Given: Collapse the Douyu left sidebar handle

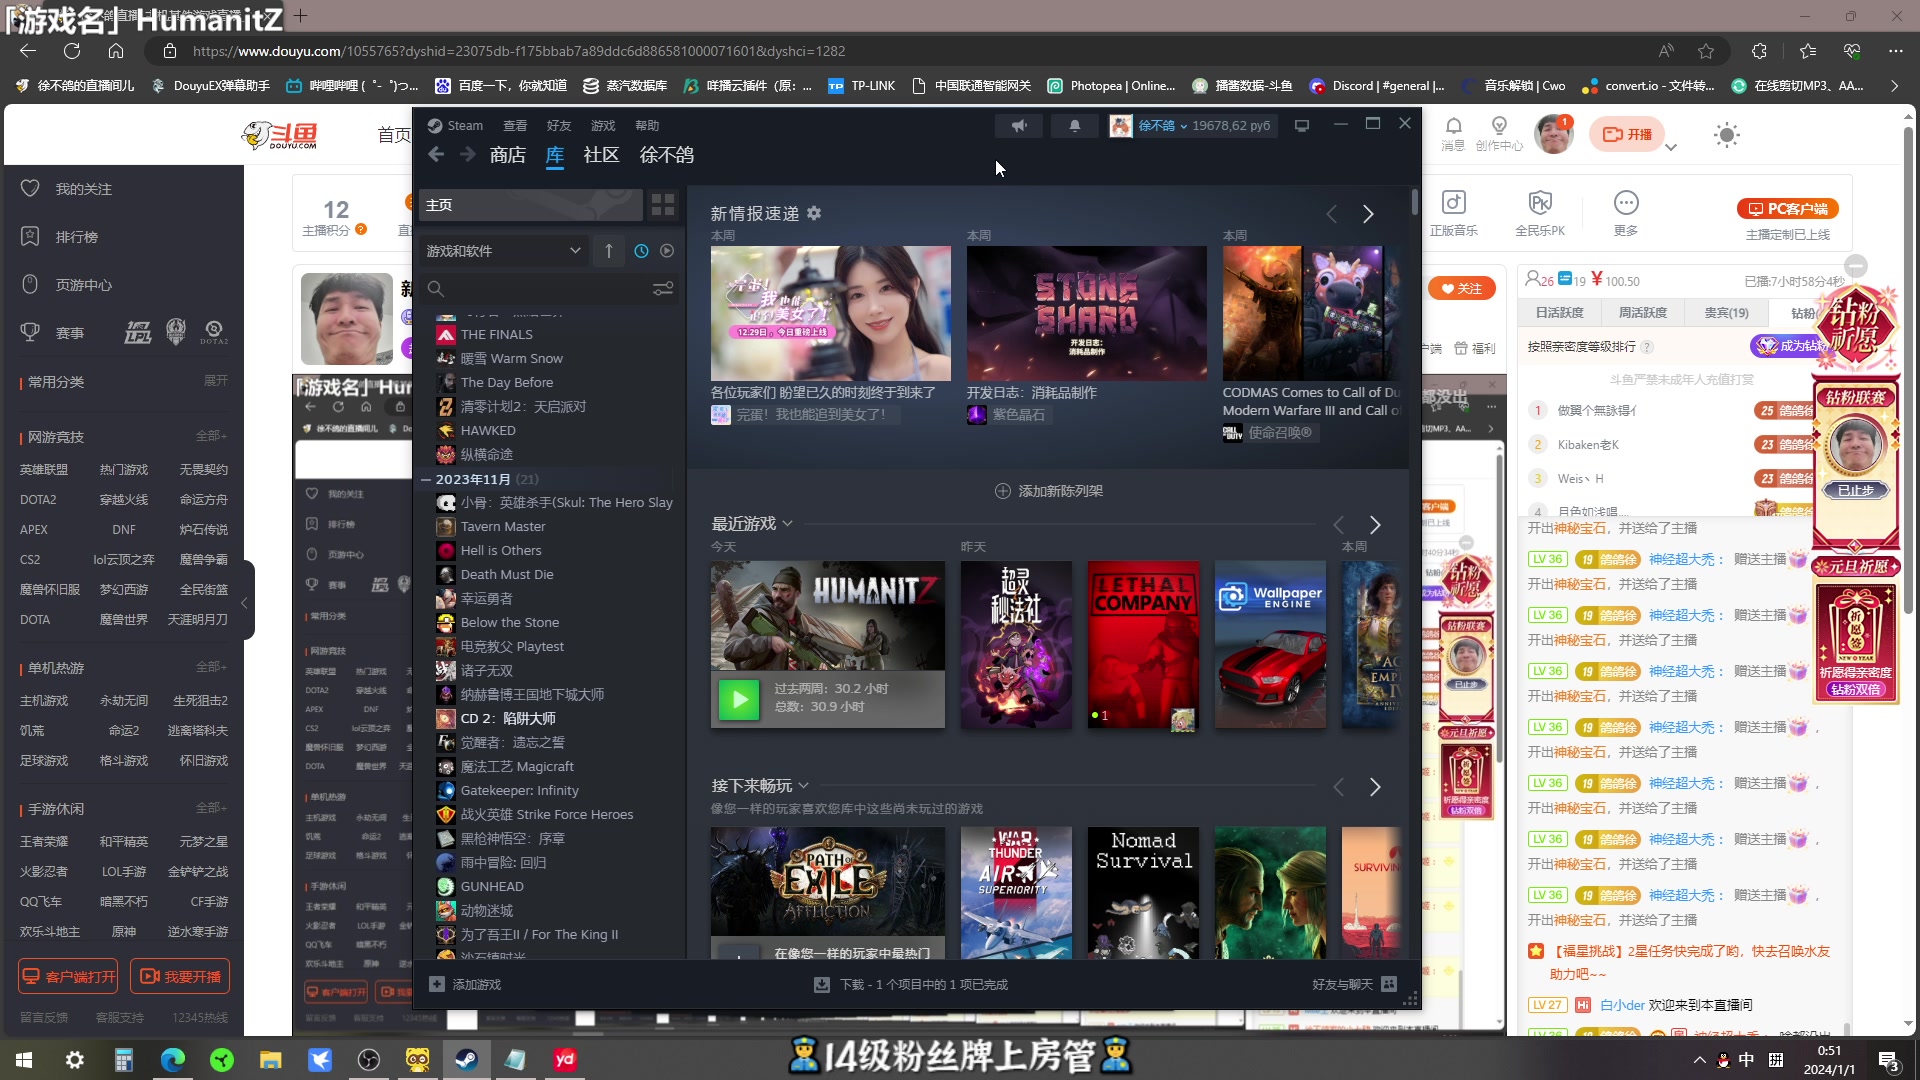Looking at the screenshot, I should click(x=244, y=602).
